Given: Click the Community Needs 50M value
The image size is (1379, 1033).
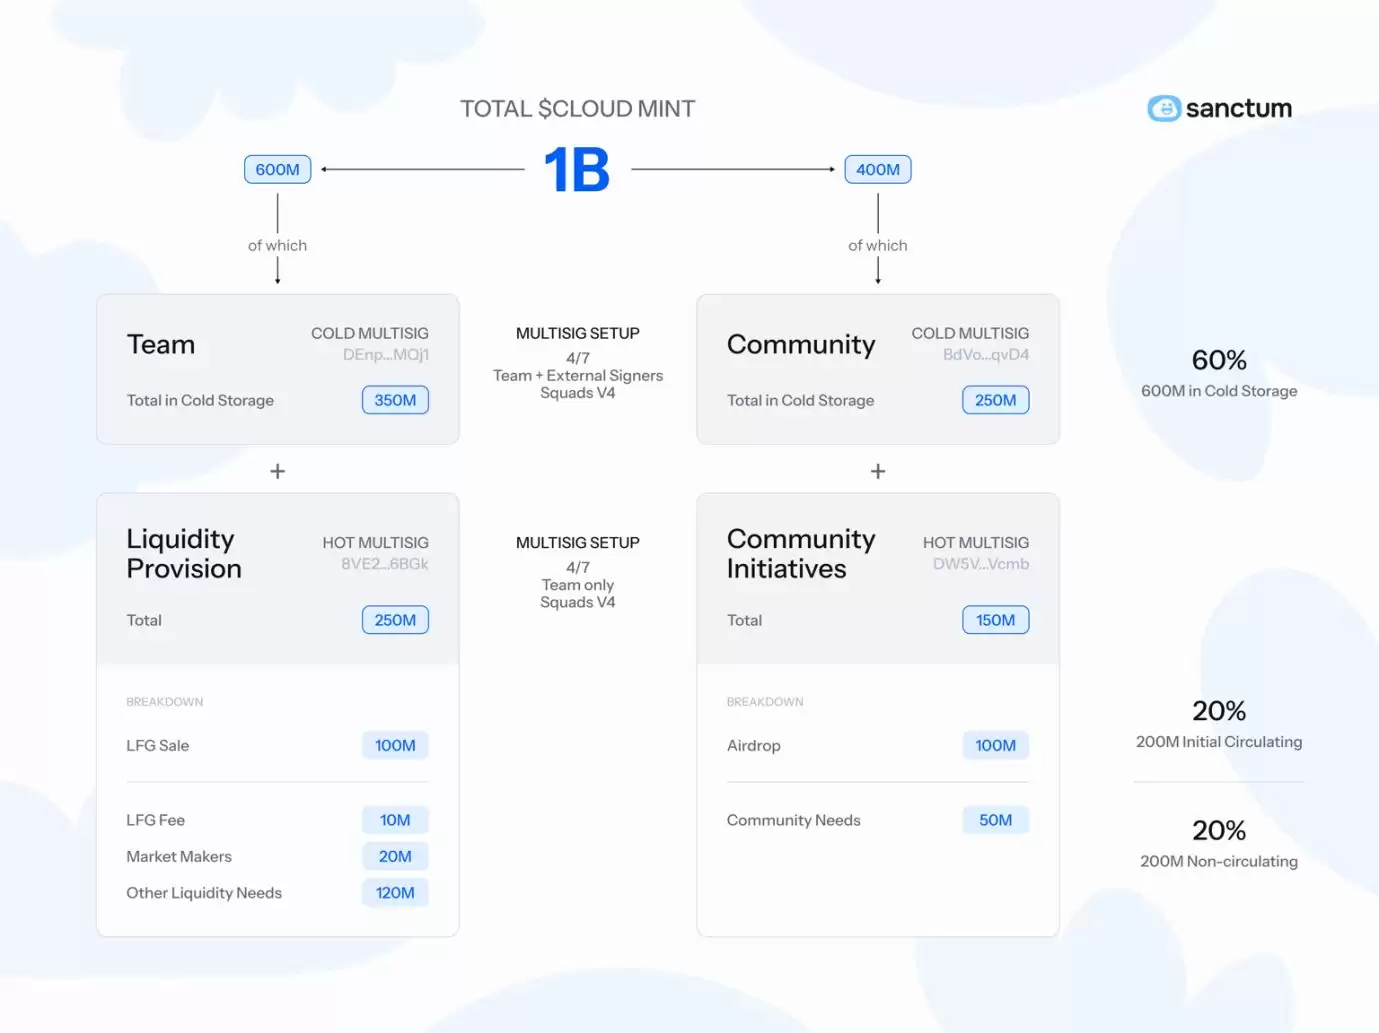Looking at the screenshot, I should pyautogui.click(x=995, y=820).
